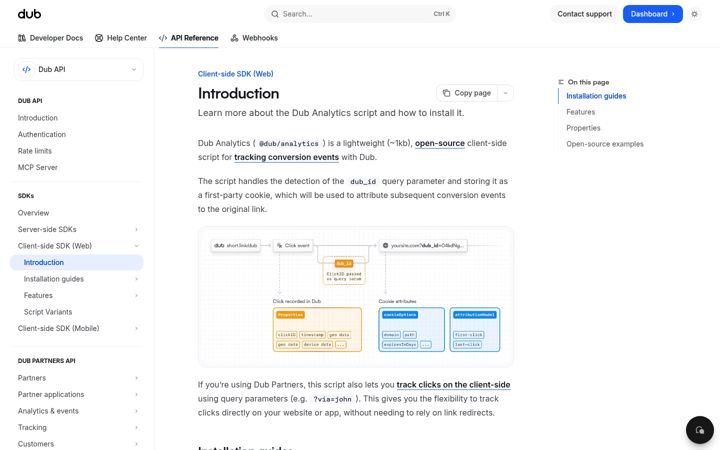This screenshot has height=450, width=720.
Task: Expand Installation guides in sidebar
Action: point(136,279)
